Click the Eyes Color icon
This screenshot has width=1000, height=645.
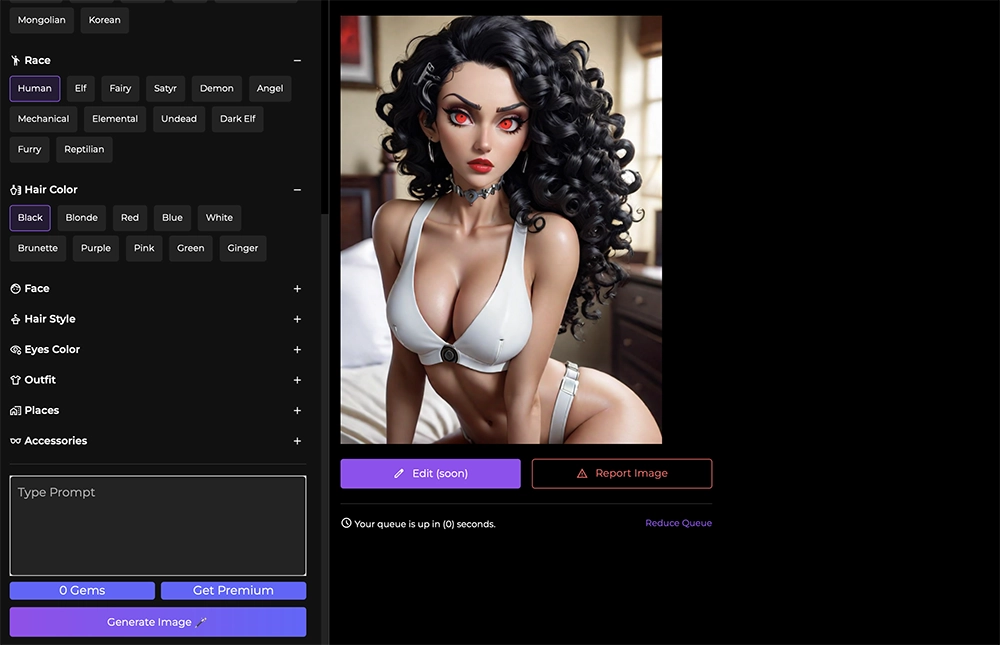coord(14,349)
